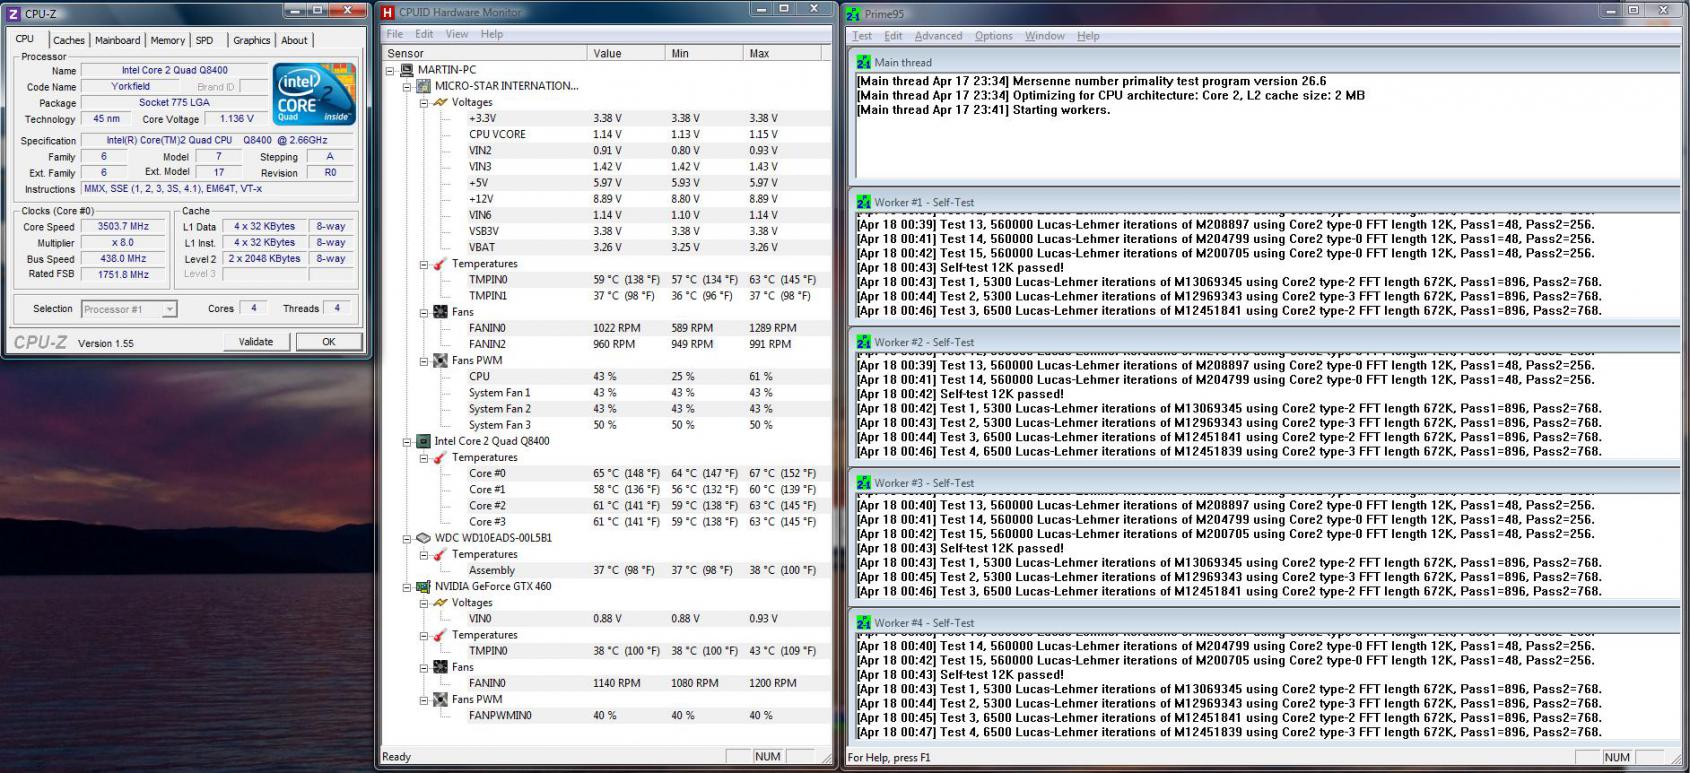Screen dimensions: 1690x773
Task: Collapse the NVIDIA GeForce GTX 460 node
Action: [407, 586]
